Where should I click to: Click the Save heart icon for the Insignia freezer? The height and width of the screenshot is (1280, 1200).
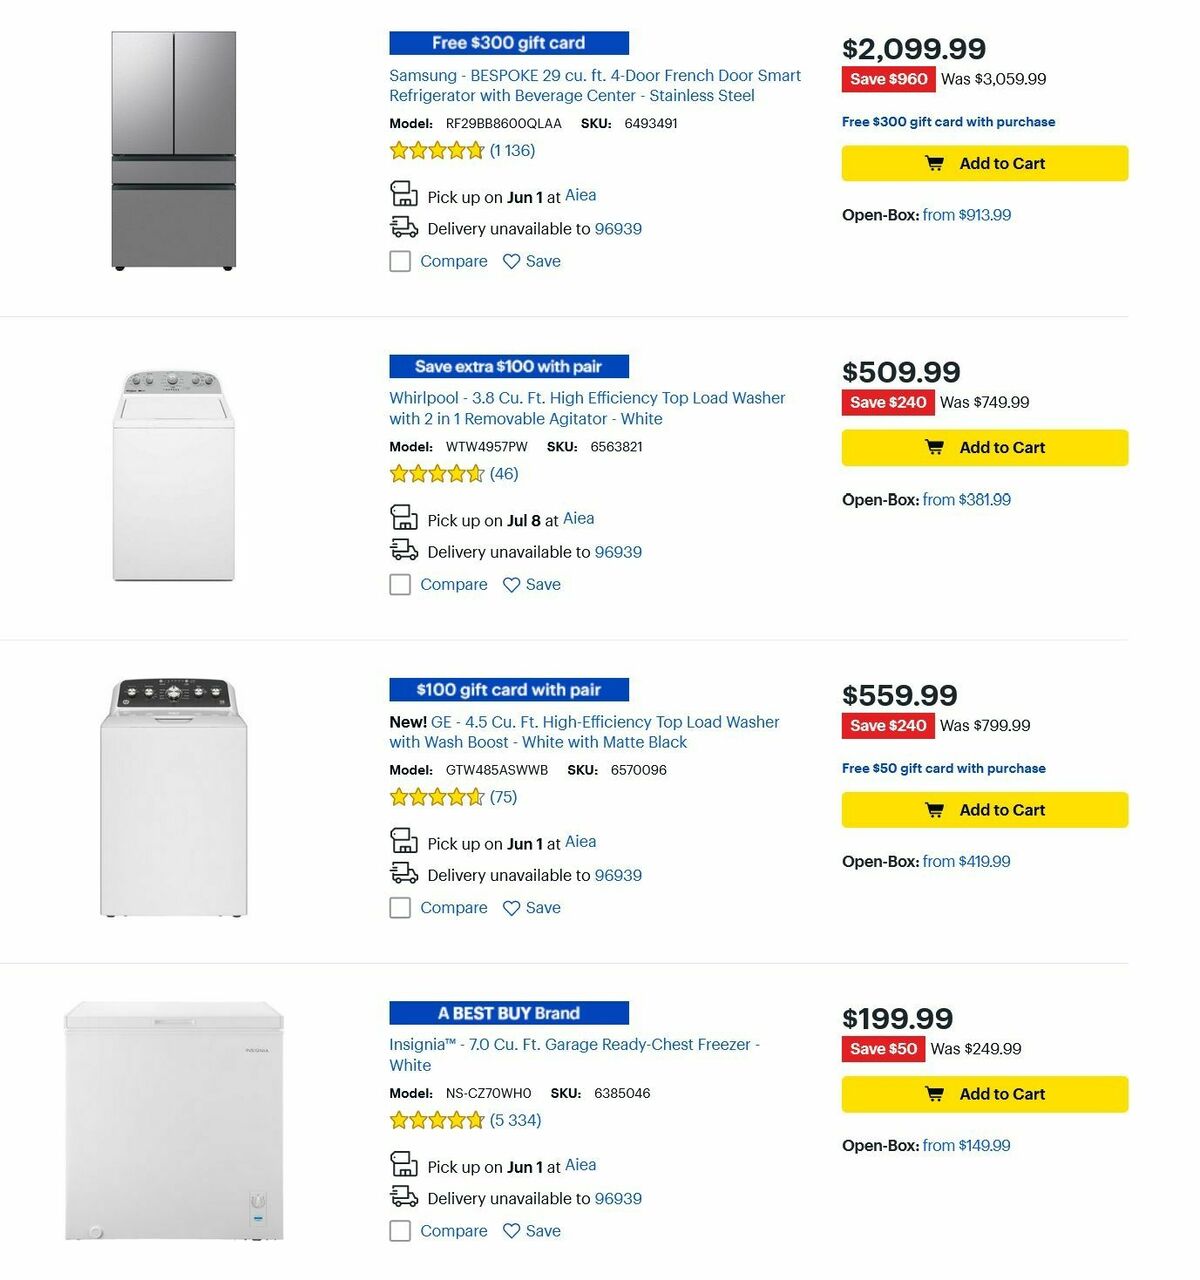click(511, 1231)
